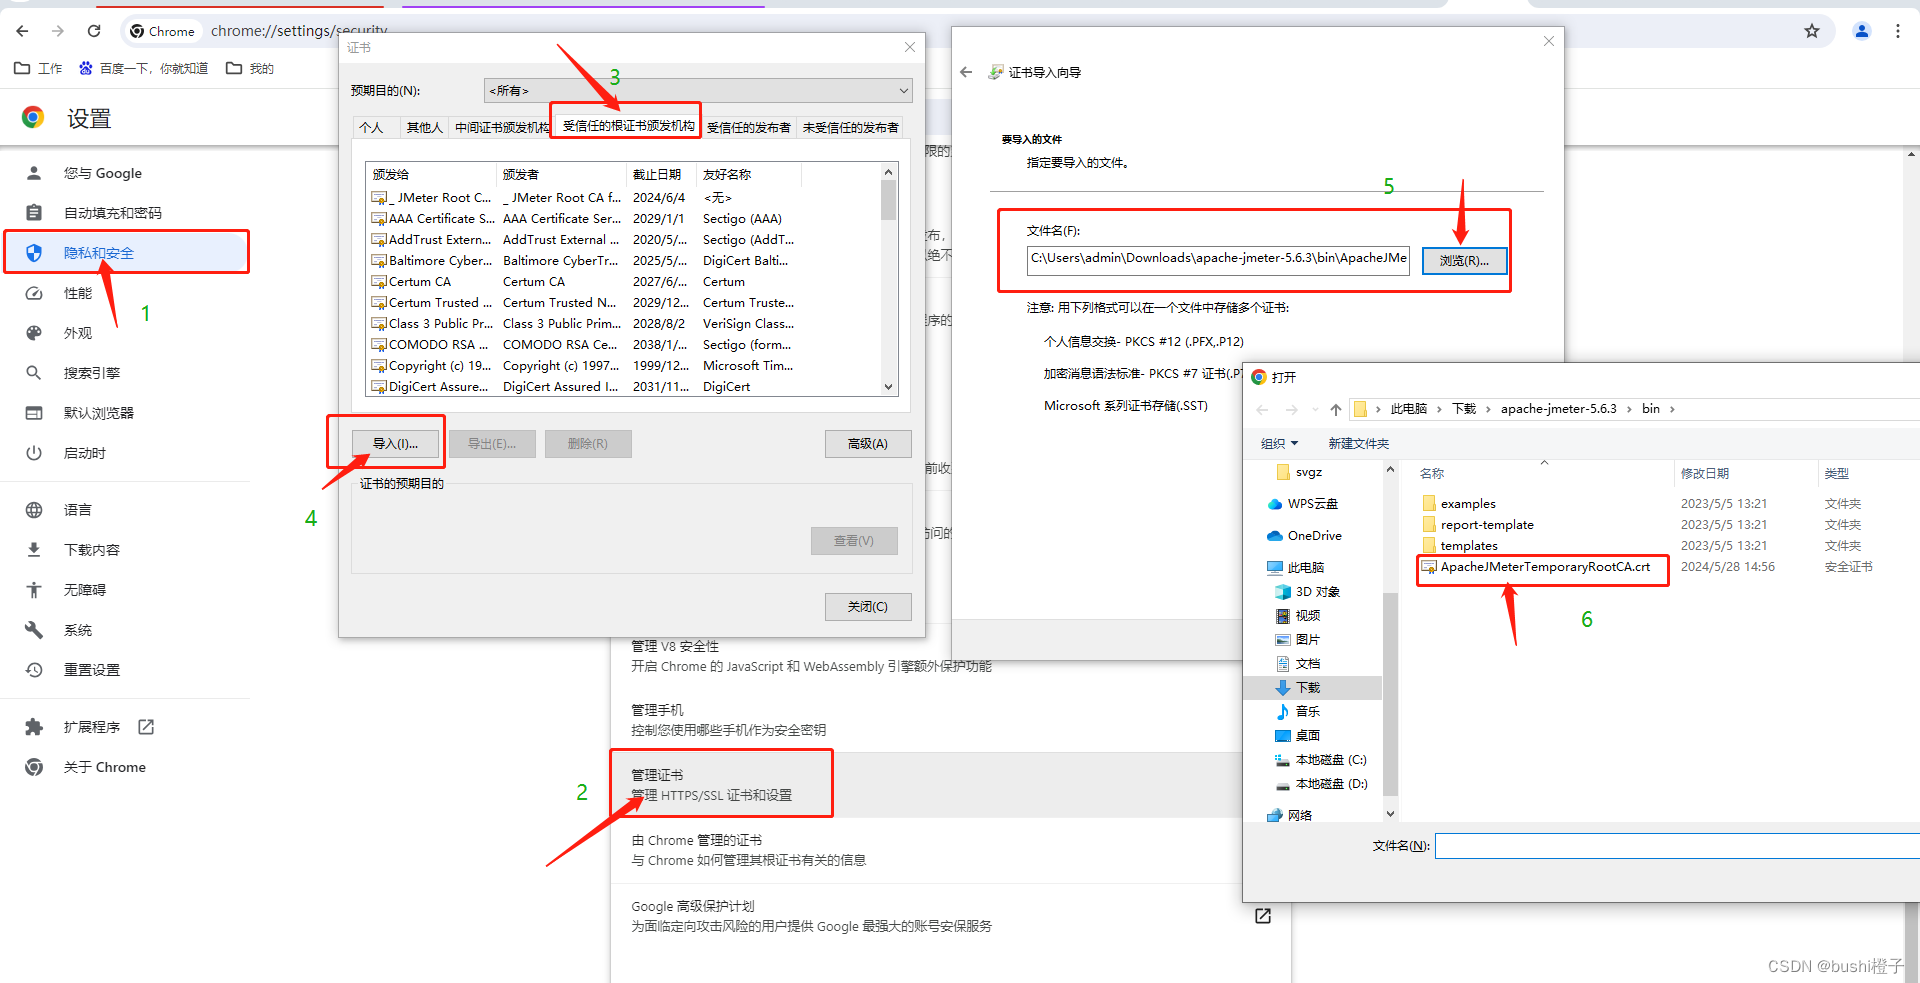Viewport: 1920px width, 983px height.
Task: Click the 导入(I)... button
Action: 395,444
